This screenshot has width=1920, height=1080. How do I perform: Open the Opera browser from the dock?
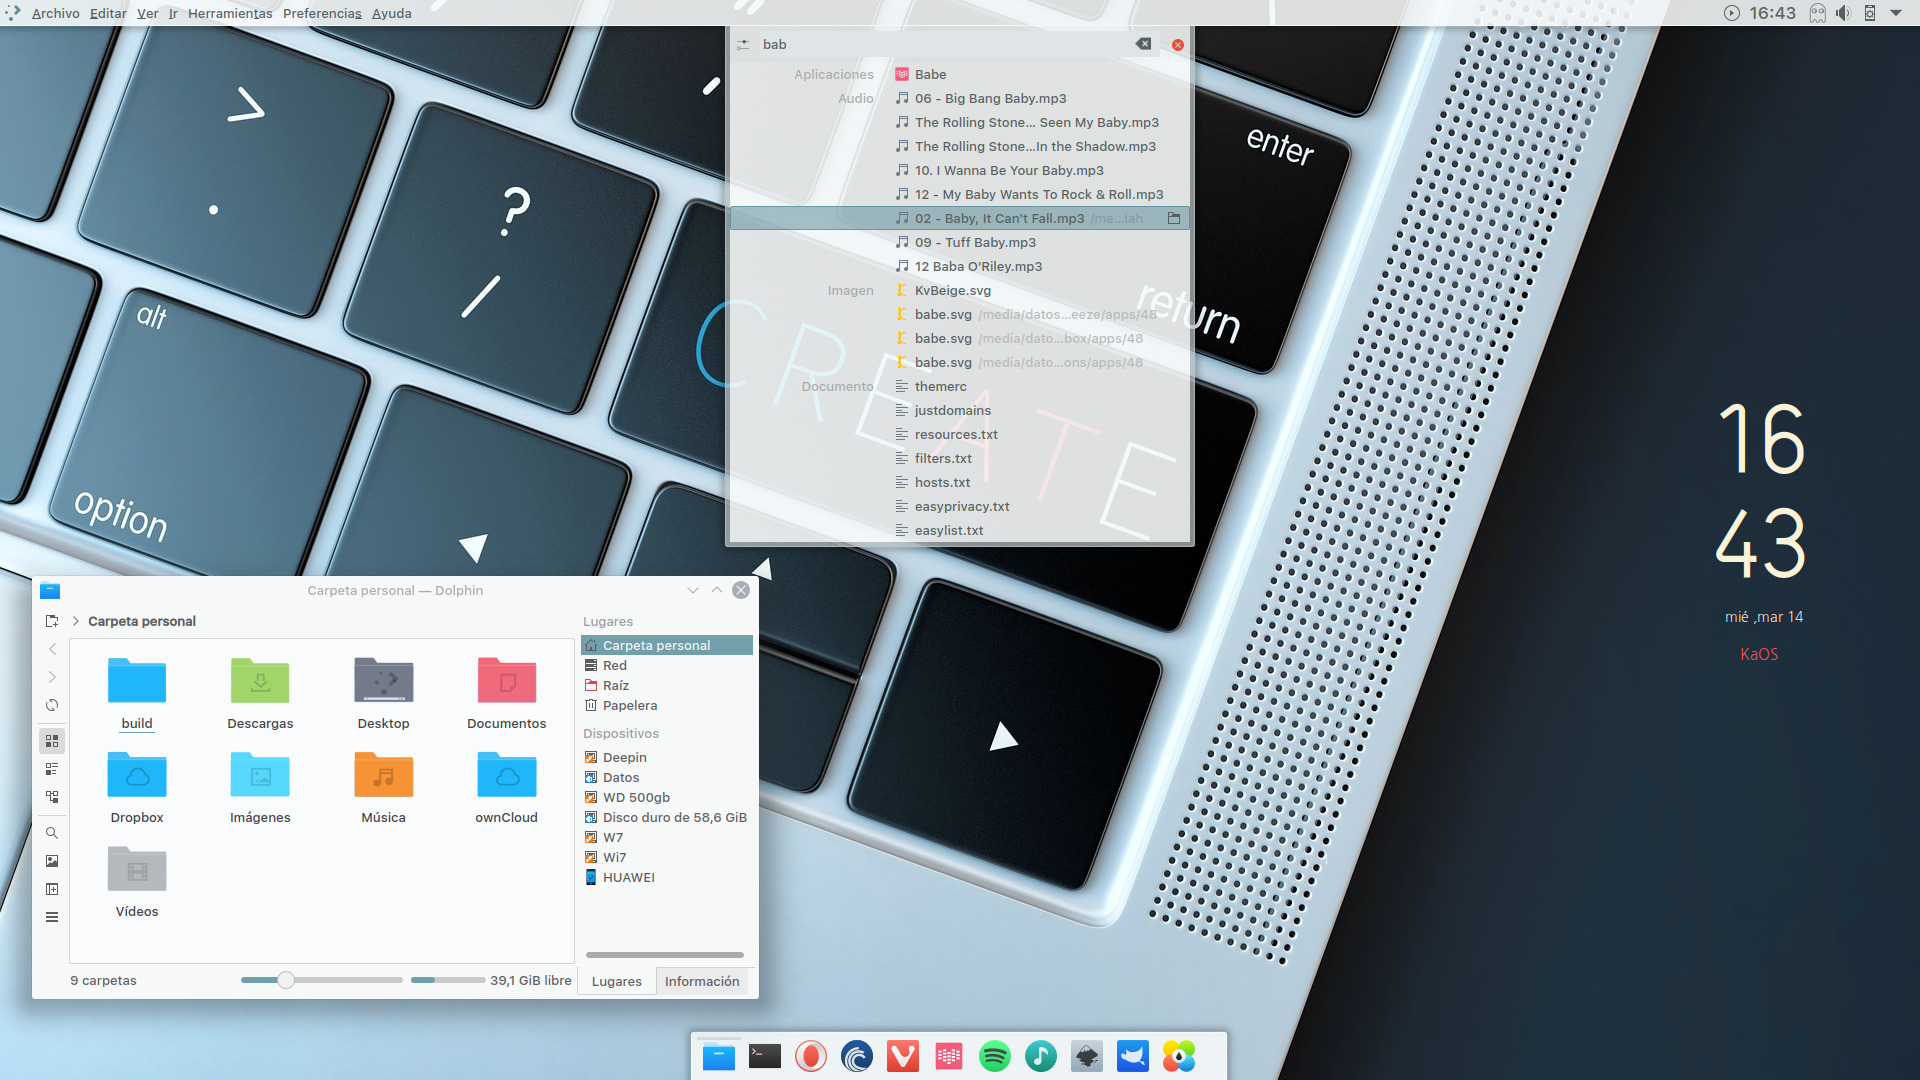tap(810, 1056)
